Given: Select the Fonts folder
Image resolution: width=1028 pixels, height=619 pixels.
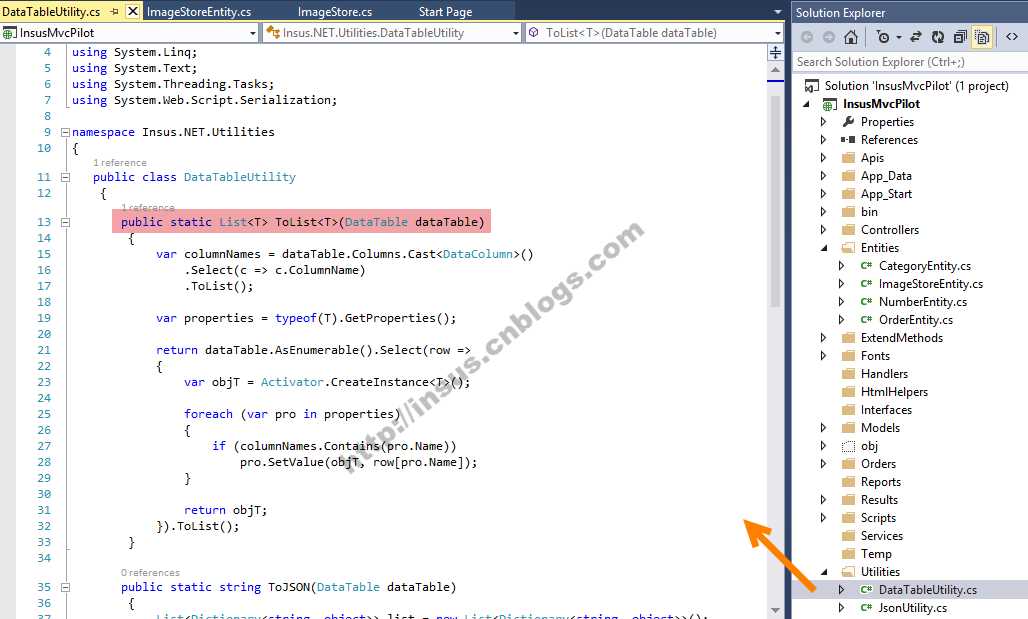Looking at the screenshot, I should (875, 356).
